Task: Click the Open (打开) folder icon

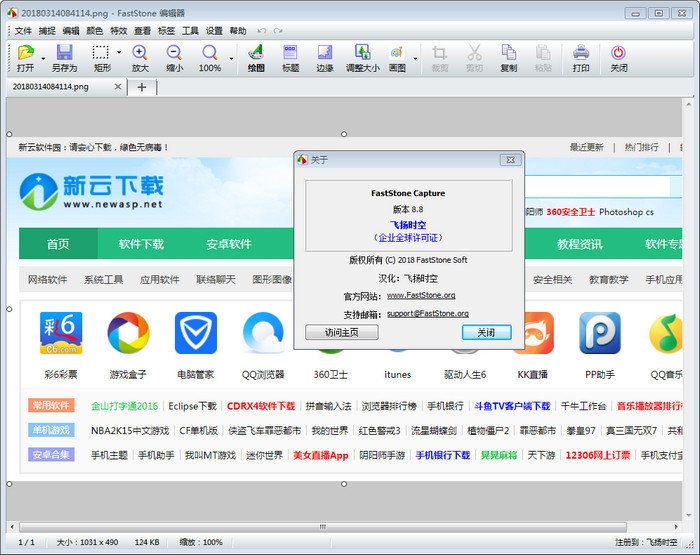Action: [26, 53]
